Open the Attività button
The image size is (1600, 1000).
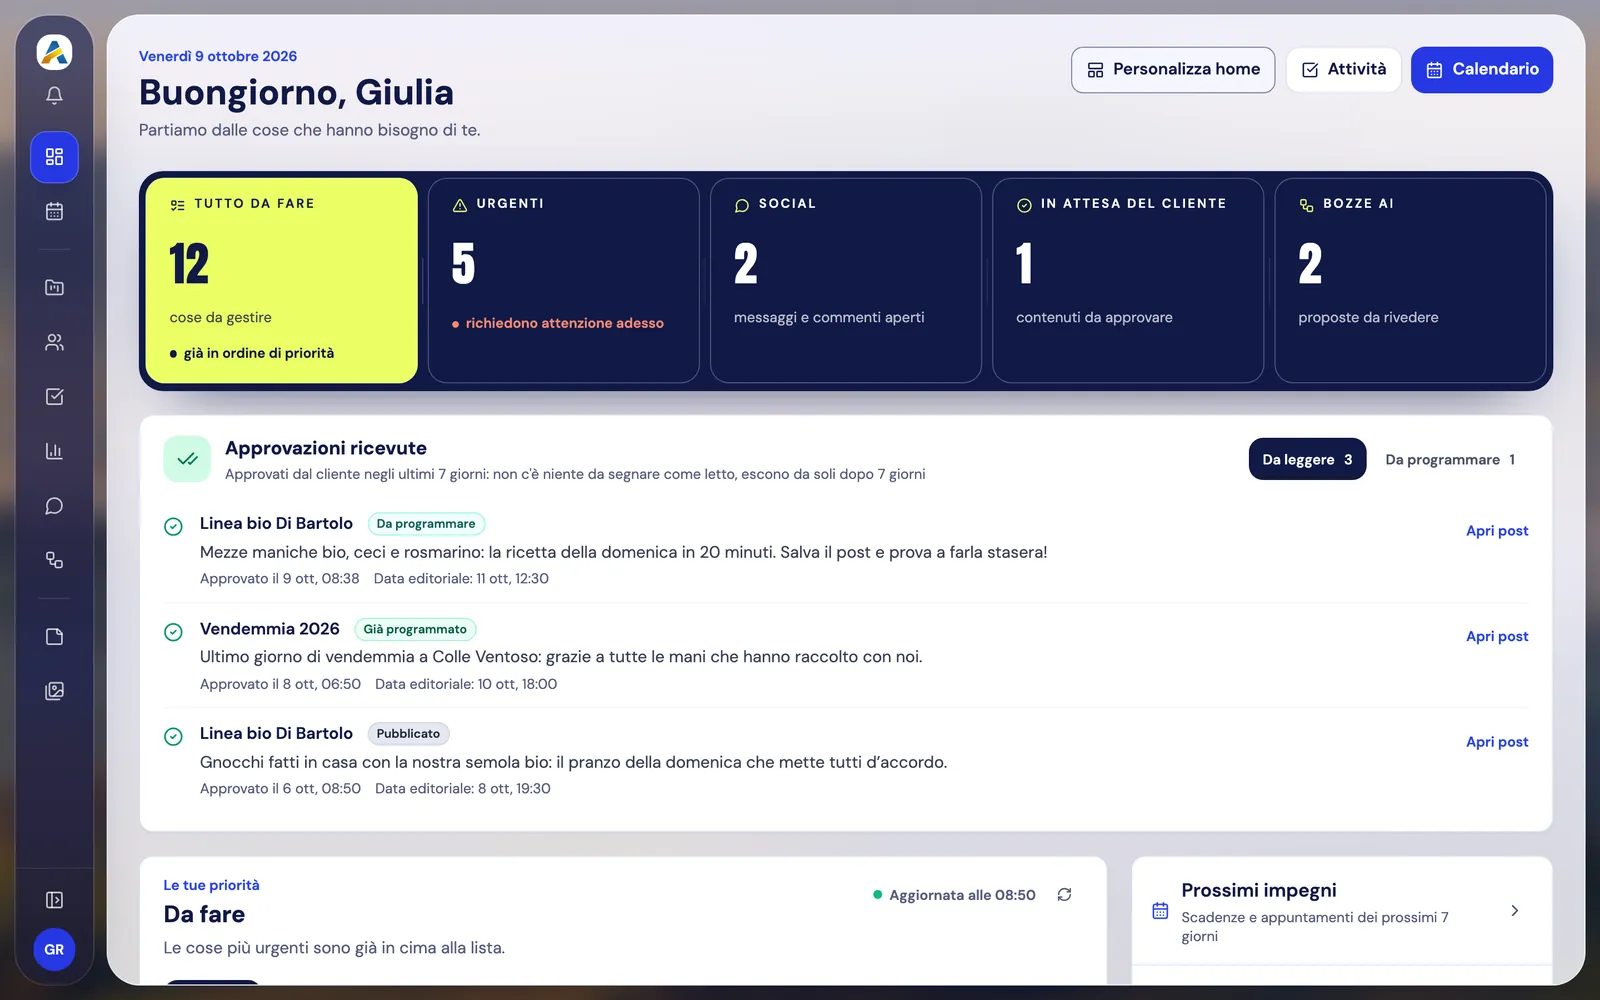(x=1343, y=70)
